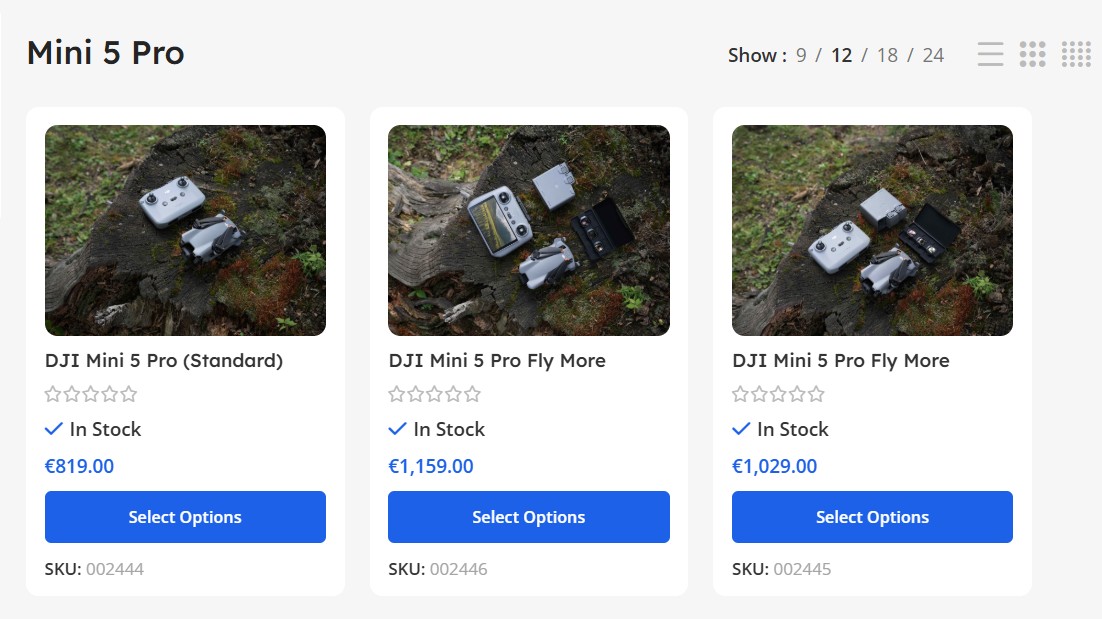Open product image of SKU 002445 combo

click(872, 230)
